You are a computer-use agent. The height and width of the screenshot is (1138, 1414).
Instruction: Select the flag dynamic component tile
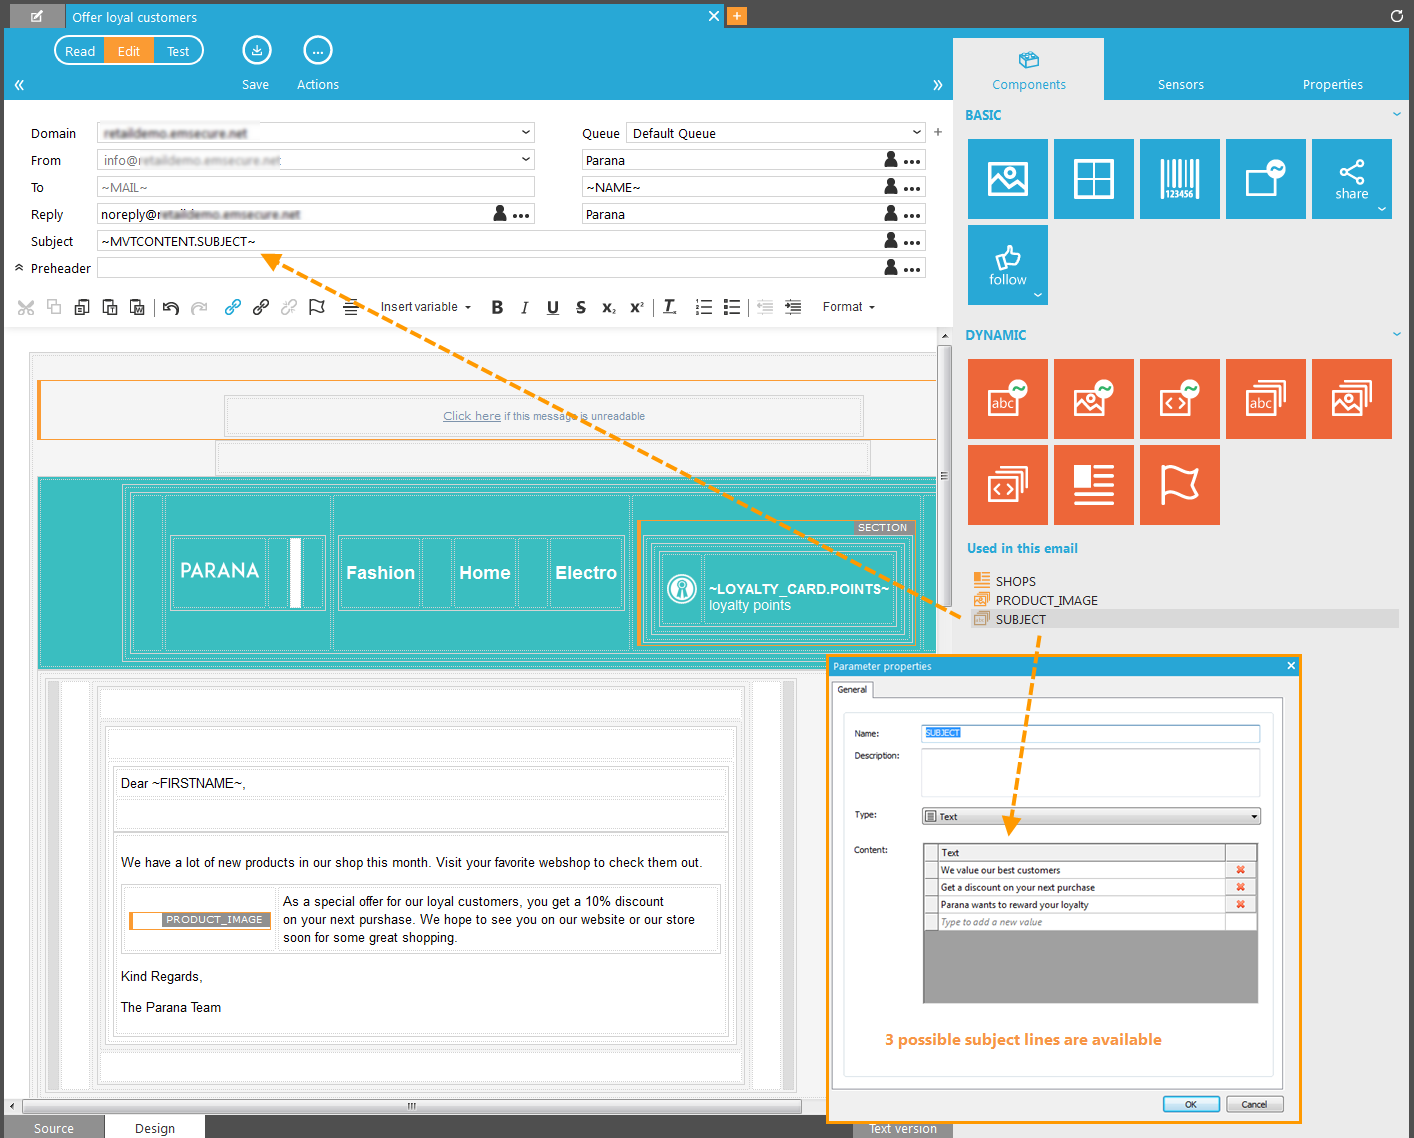click(x=1179, y=485)
